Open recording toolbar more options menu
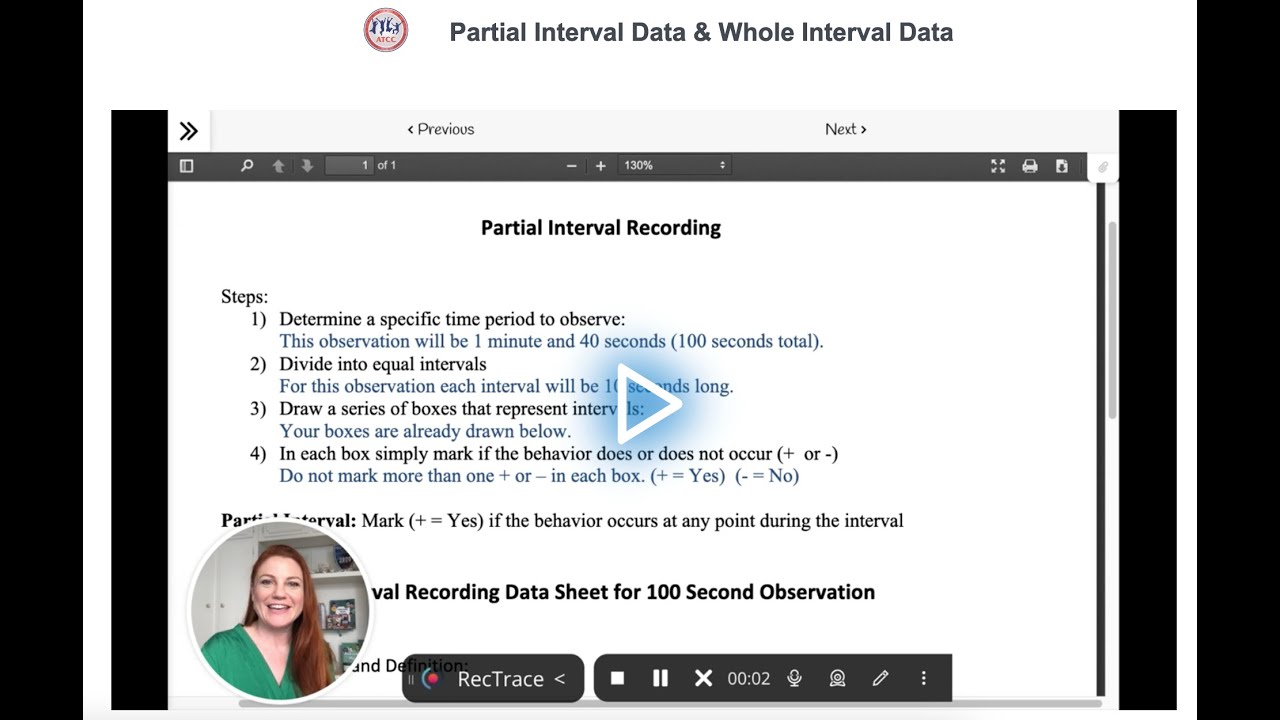 click(x=923, y=678)
